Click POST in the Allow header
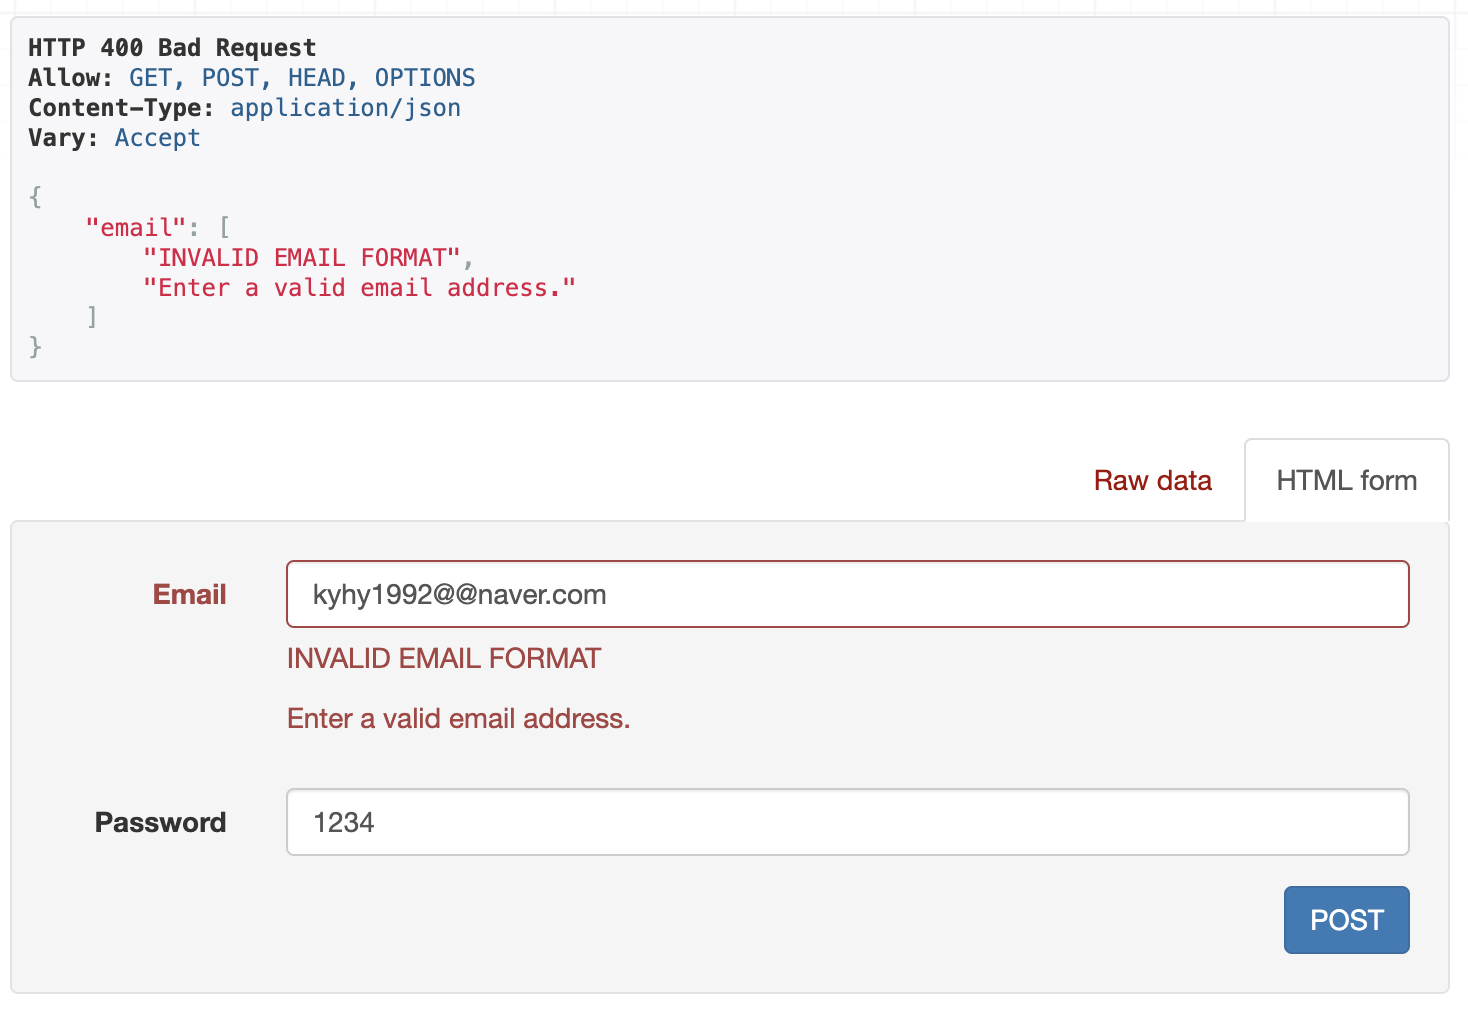Image resolution: width=1468 pixels, height=1012 pixels. click(230, 78)
